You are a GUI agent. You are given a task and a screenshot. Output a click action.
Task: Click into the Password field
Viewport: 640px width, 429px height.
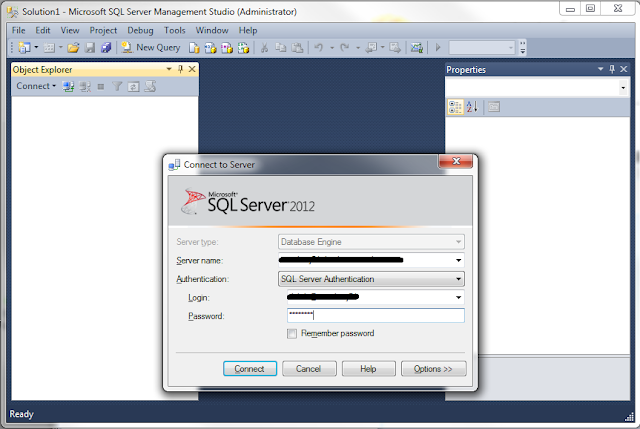click(x=376, y=316)
